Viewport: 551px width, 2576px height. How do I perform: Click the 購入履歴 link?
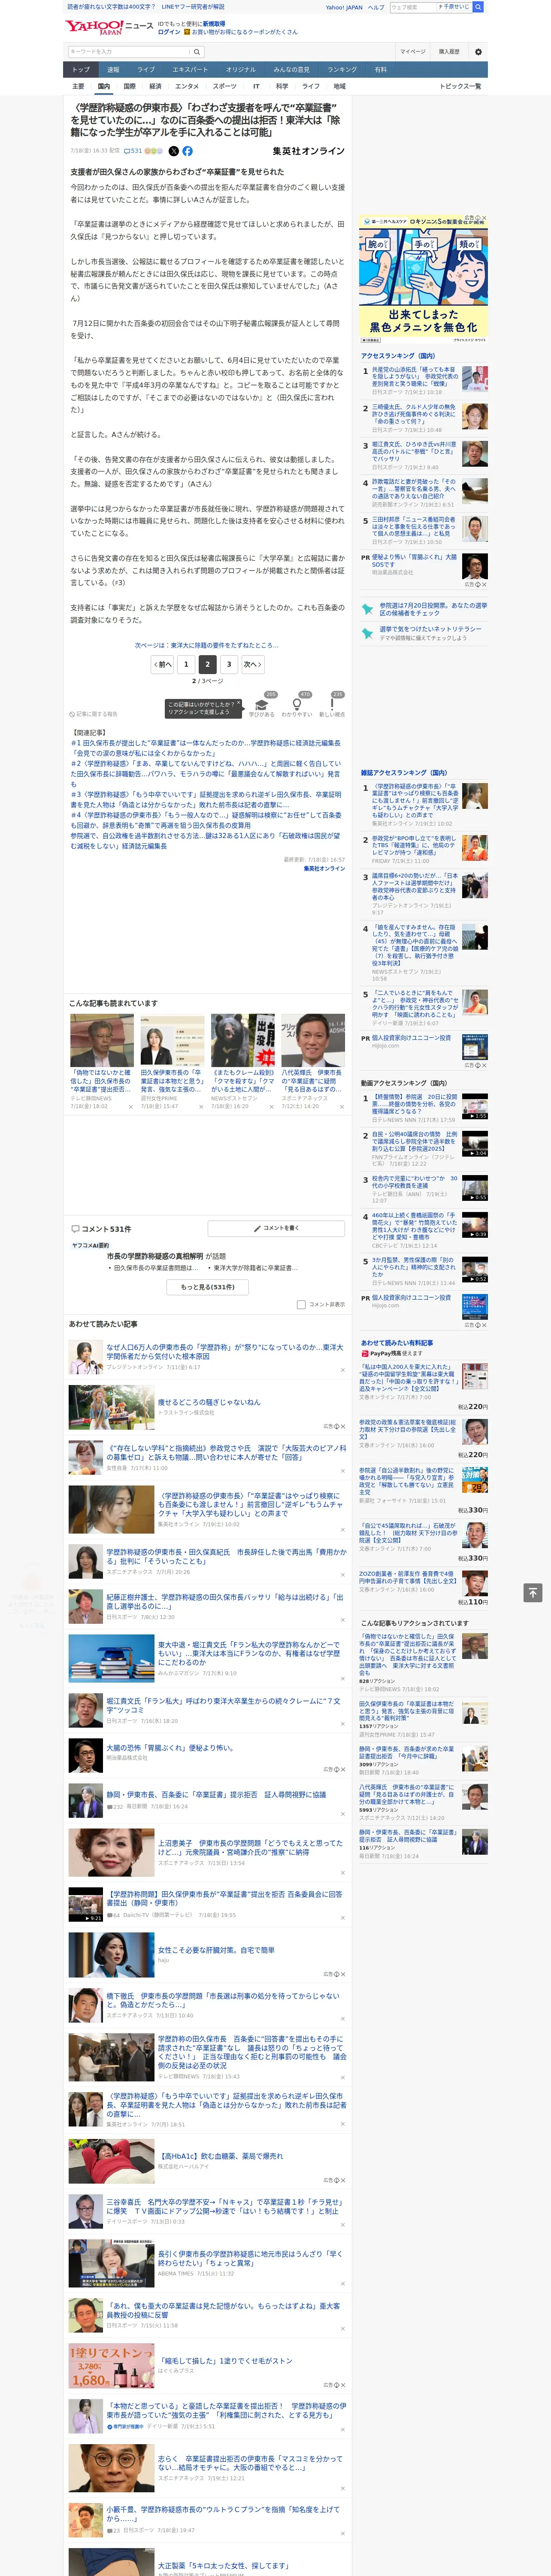click(449, 52)
